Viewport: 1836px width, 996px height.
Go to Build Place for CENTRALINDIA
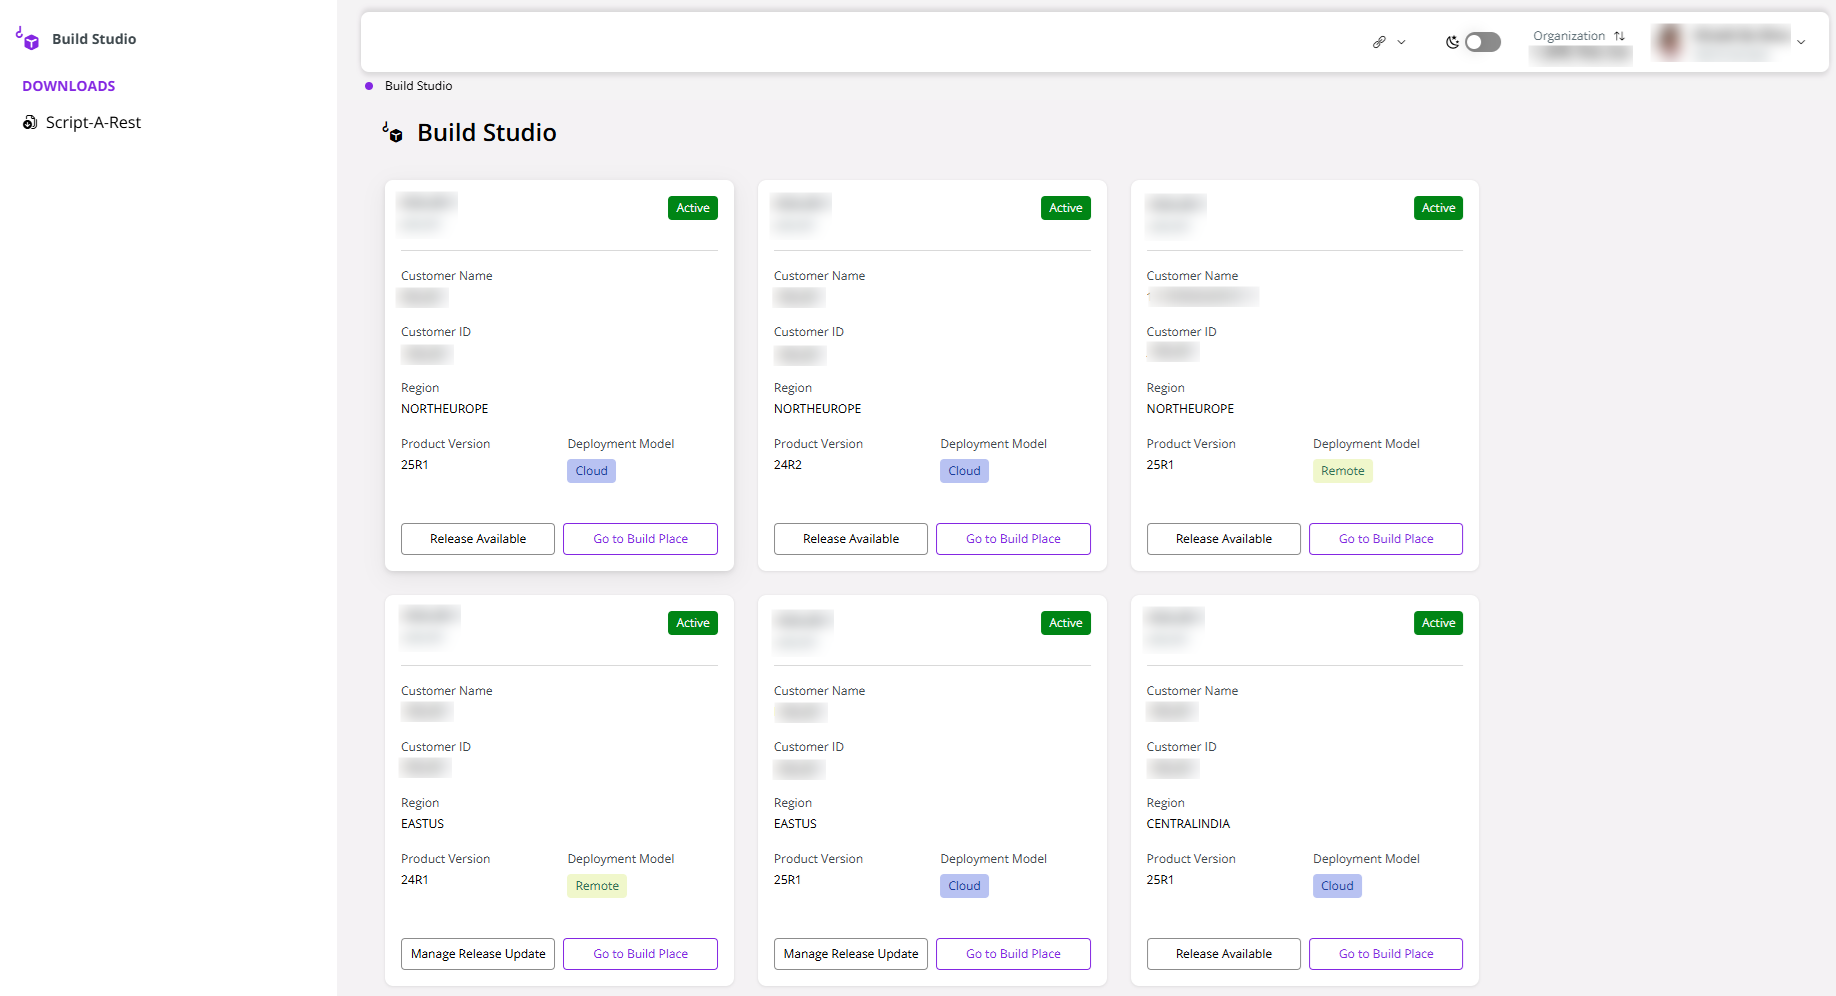pyautogui.click(x=1386, y=954)
